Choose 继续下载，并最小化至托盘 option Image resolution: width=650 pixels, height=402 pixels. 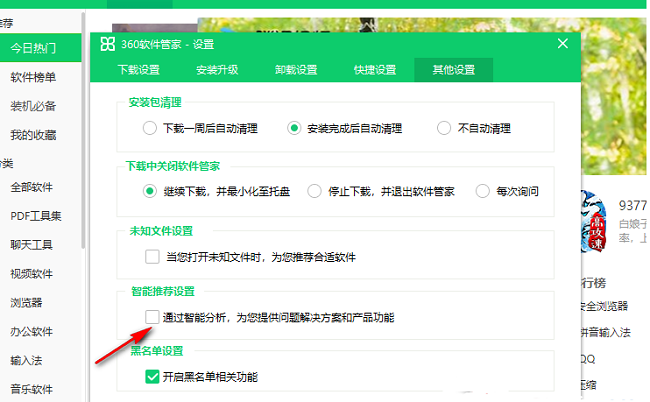click(150, 191)
